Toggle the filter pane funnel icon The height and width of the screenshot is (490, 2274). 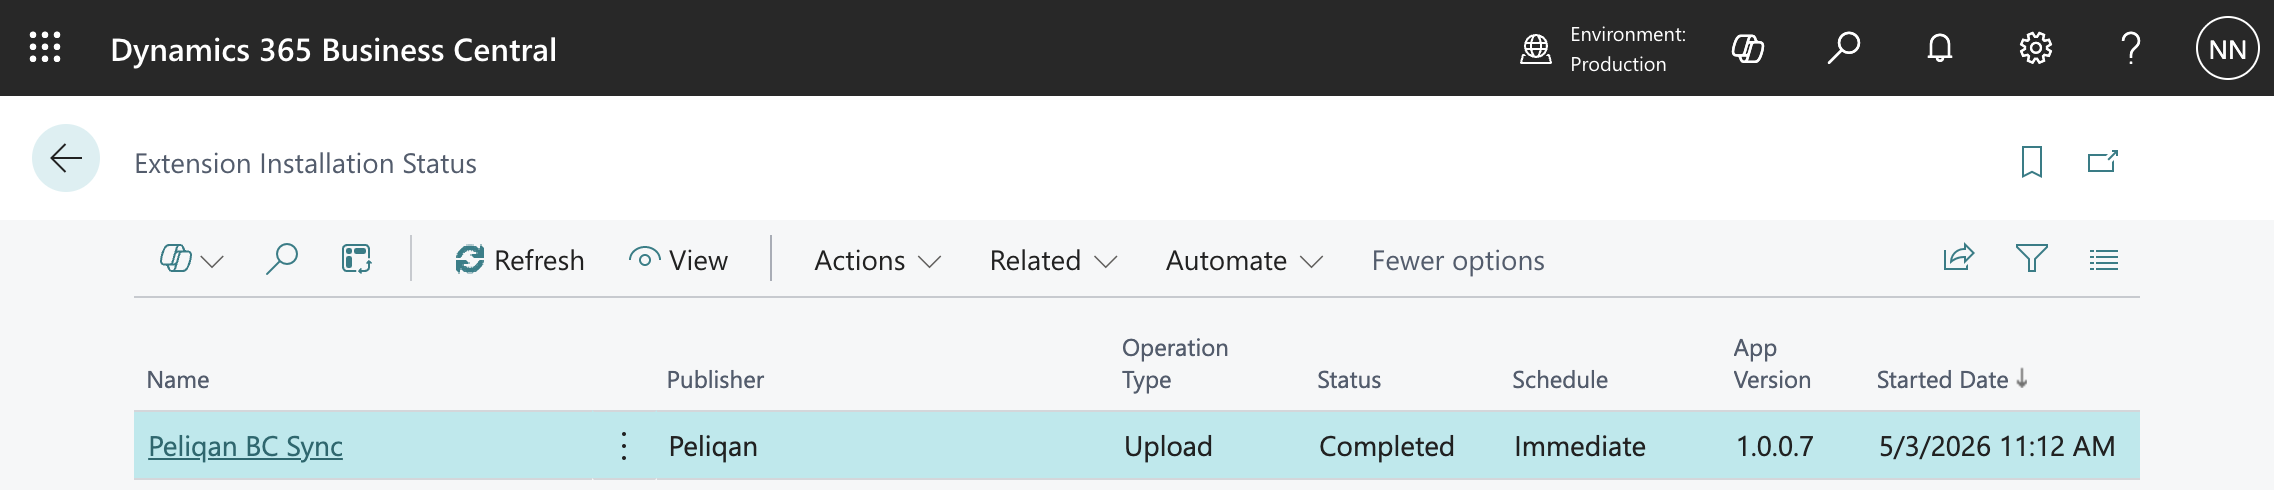(x=2031, y=259)
